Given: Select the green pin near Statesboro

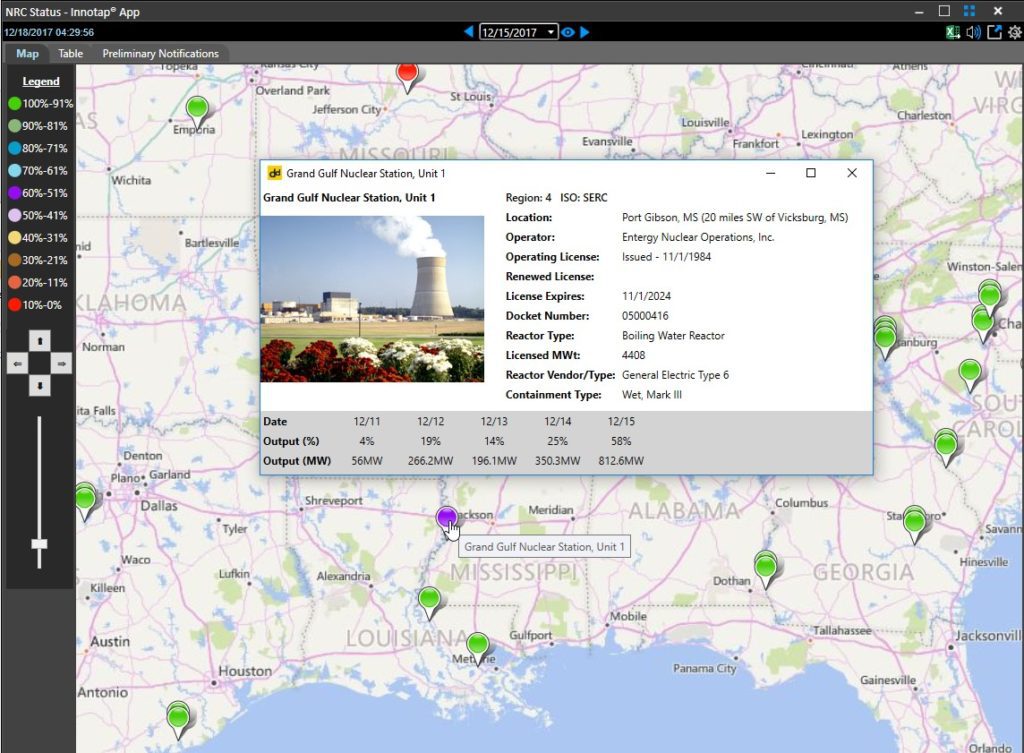Looking at the screenshot, I should [914, 522].
